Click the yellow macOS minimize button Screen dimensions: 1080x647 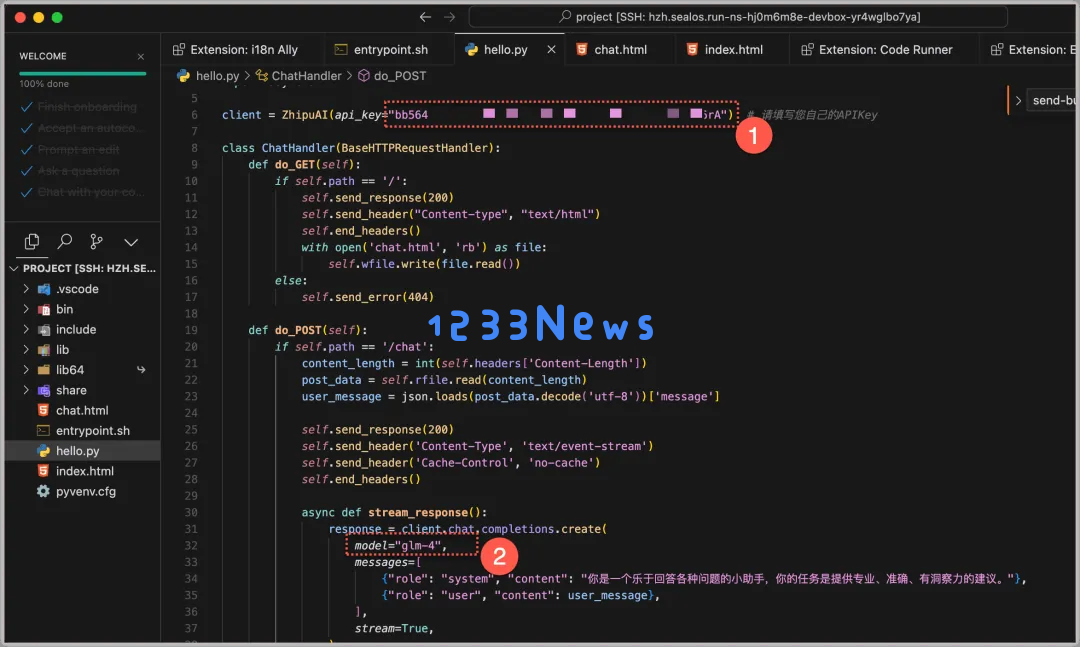pos(39,17)
